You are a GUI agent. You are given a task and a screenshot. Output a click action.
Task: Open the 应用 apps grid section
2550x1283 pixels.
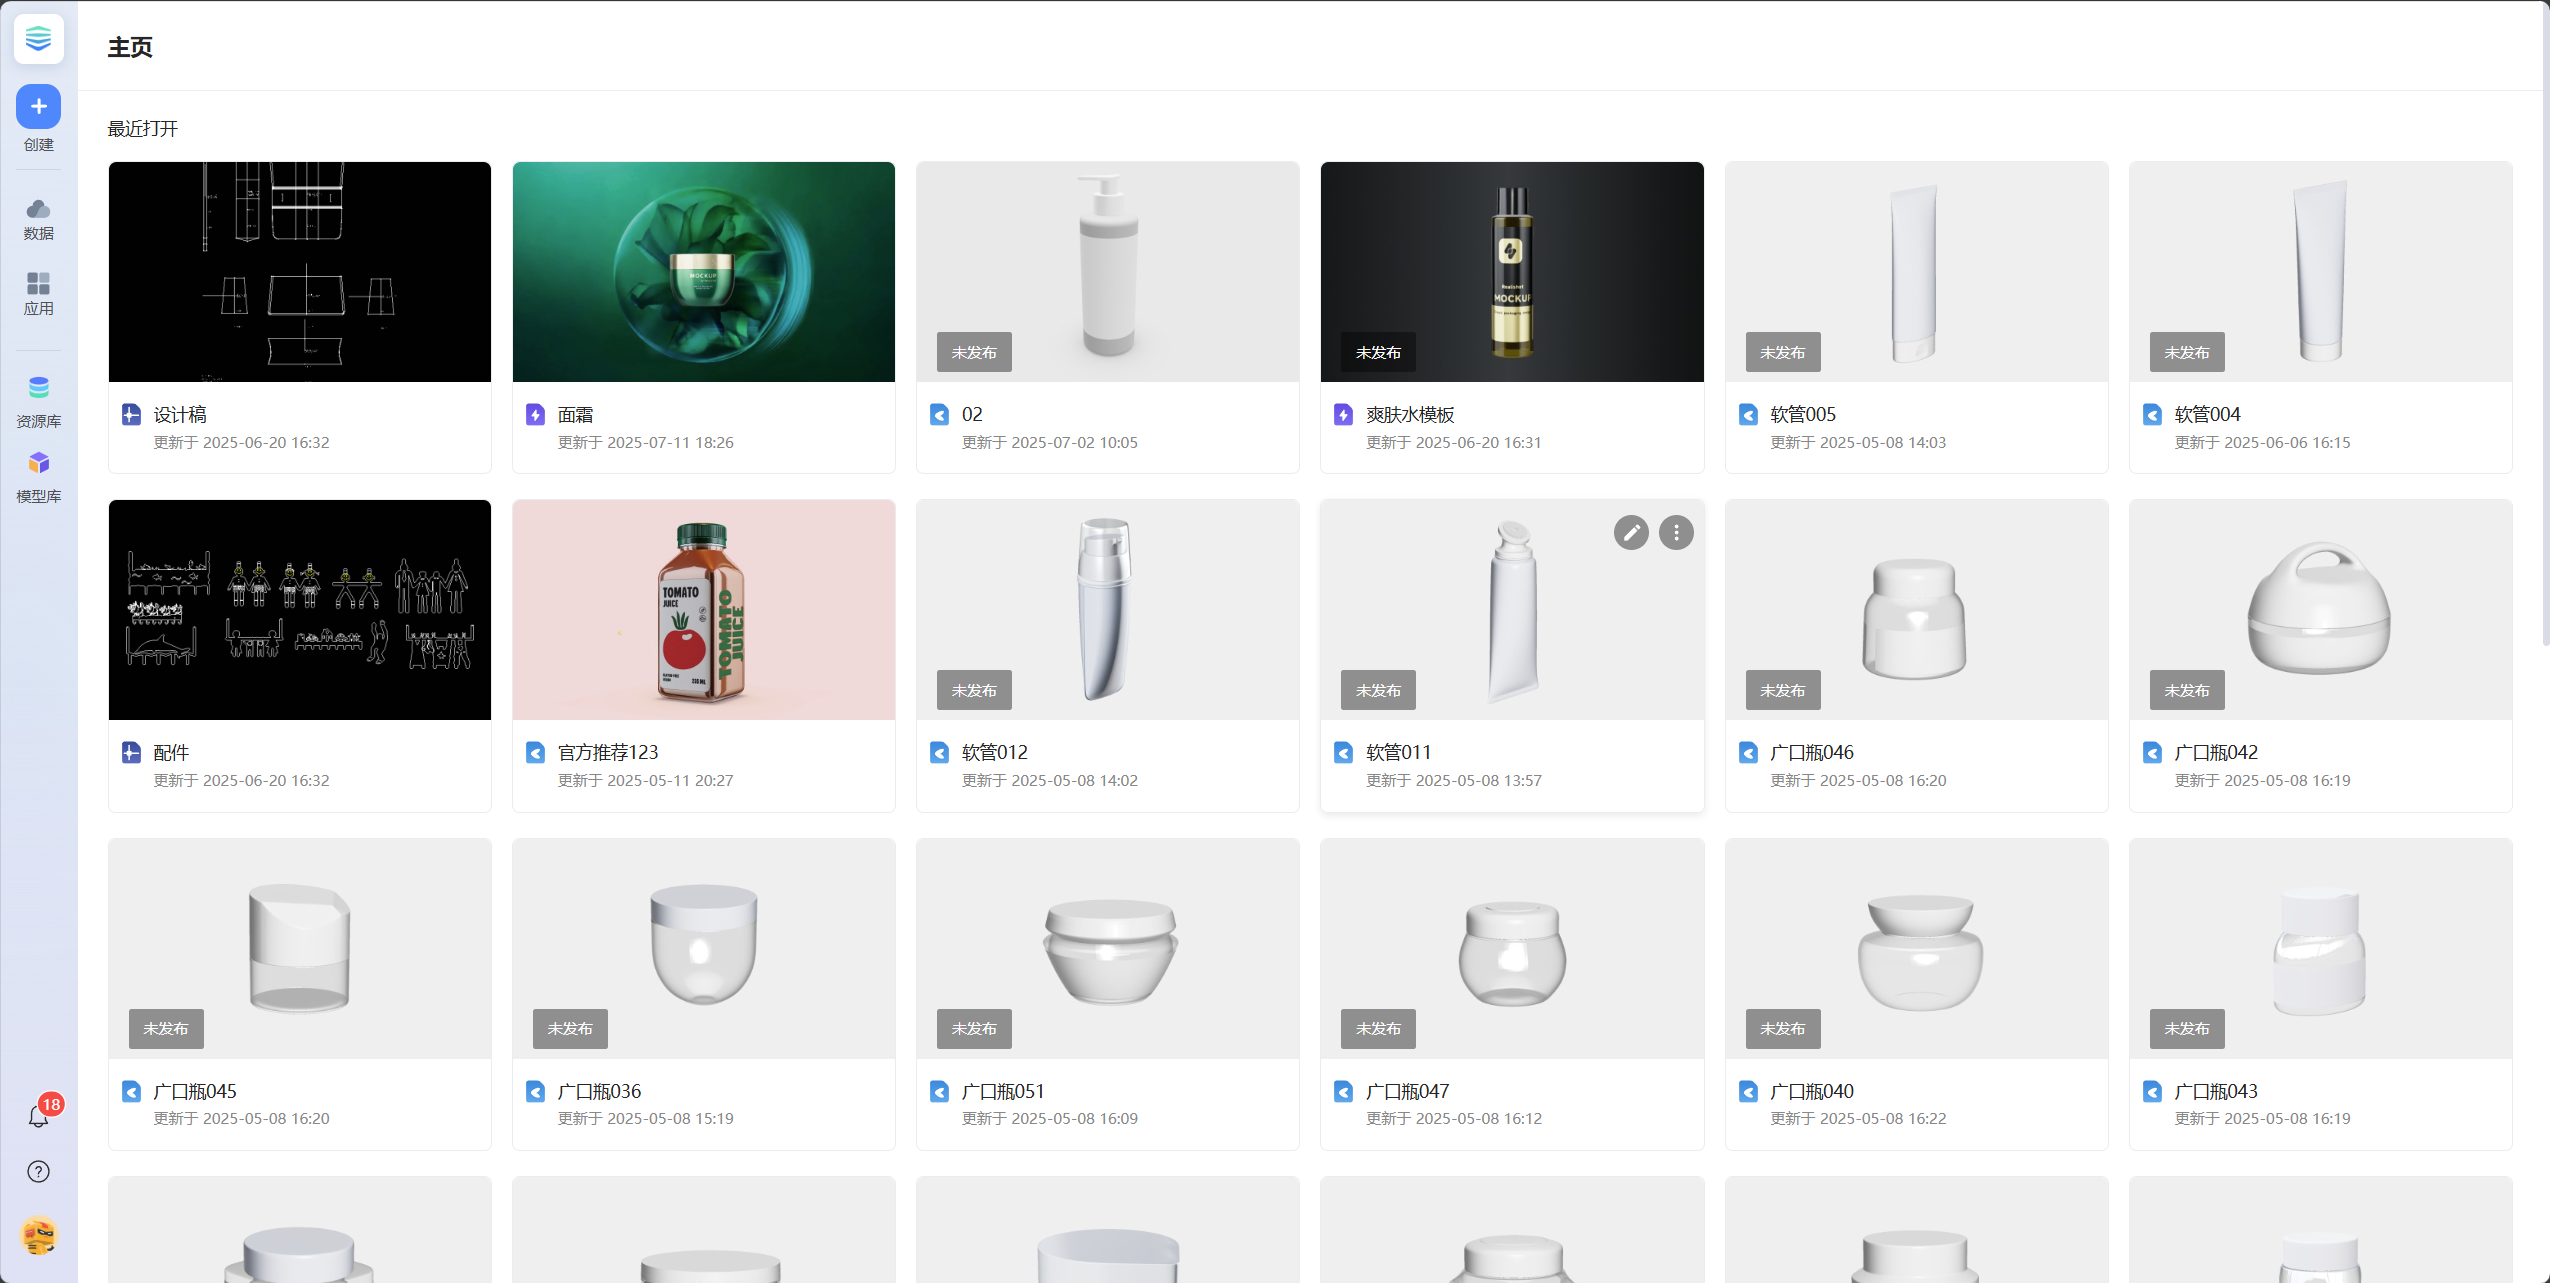[38, 295]
